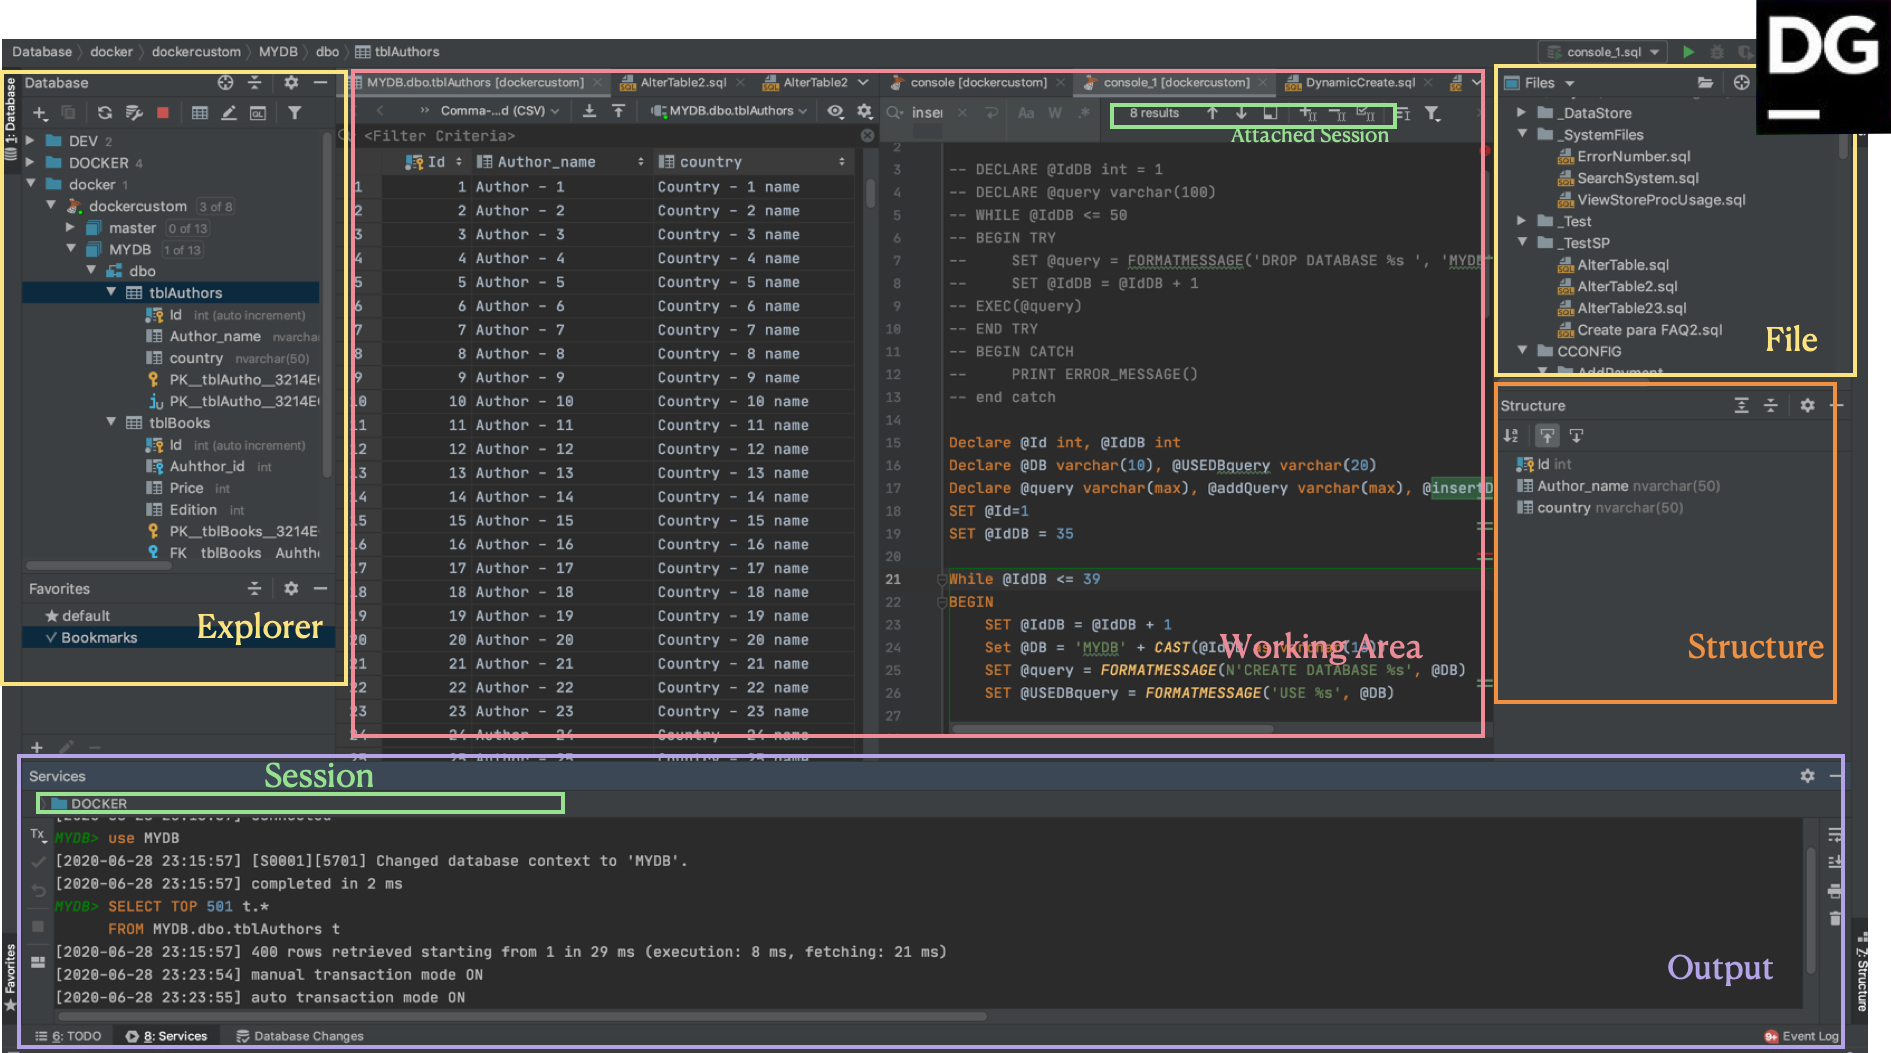The height and width of the screenshot is (1053, 1891).
Task: Click the Edit source pencil icon
Action: (x=229, y=113)
